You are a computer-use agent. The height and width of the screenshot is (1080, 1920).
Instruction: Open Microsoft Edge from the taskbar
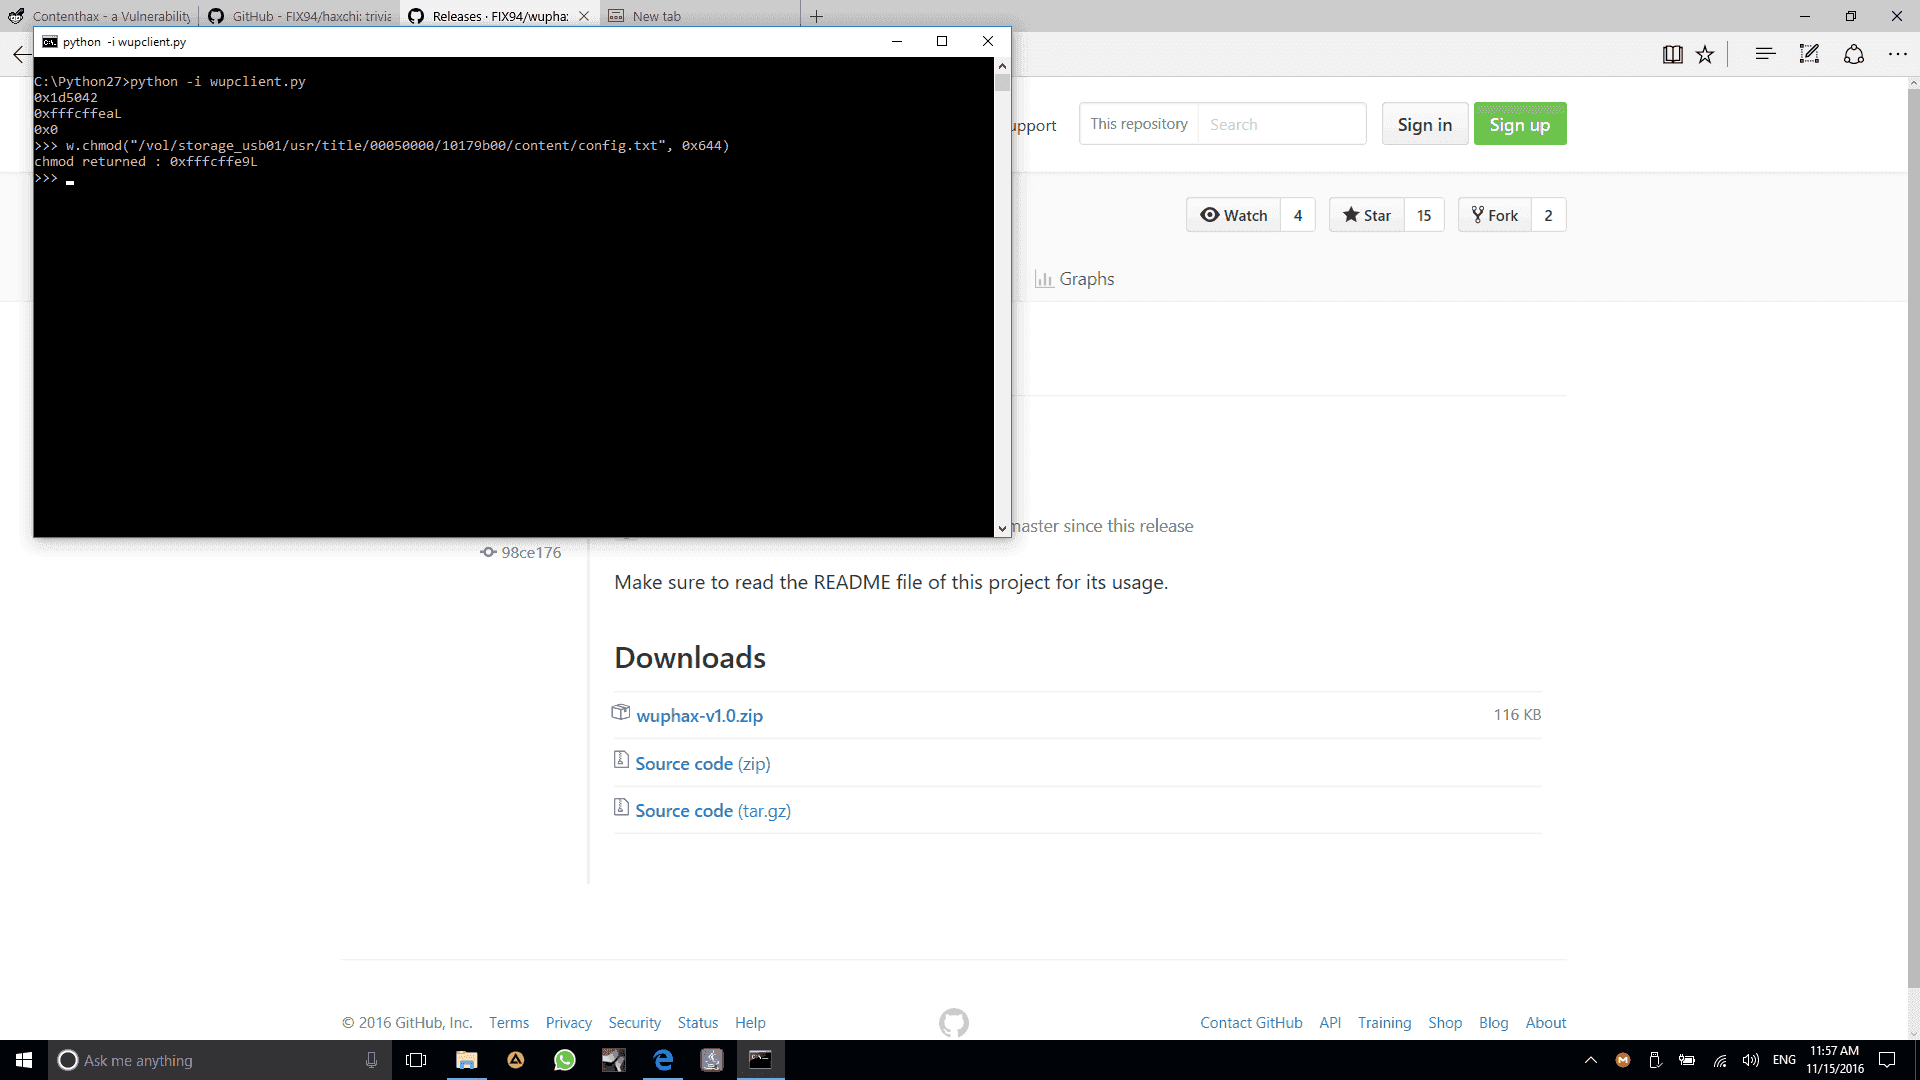tap(663, 1060)
